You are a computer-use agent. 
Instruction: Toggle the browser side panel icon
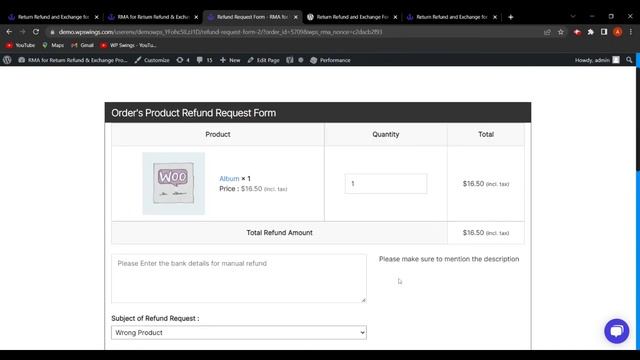pyautogui.click(x=604, y=32)
